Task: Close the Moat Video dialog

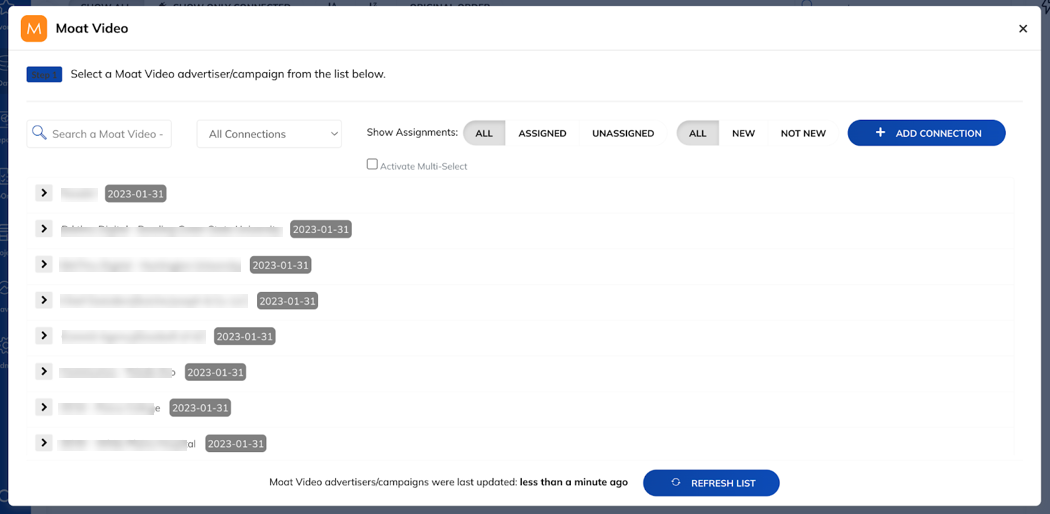Action: (1023, 29)
